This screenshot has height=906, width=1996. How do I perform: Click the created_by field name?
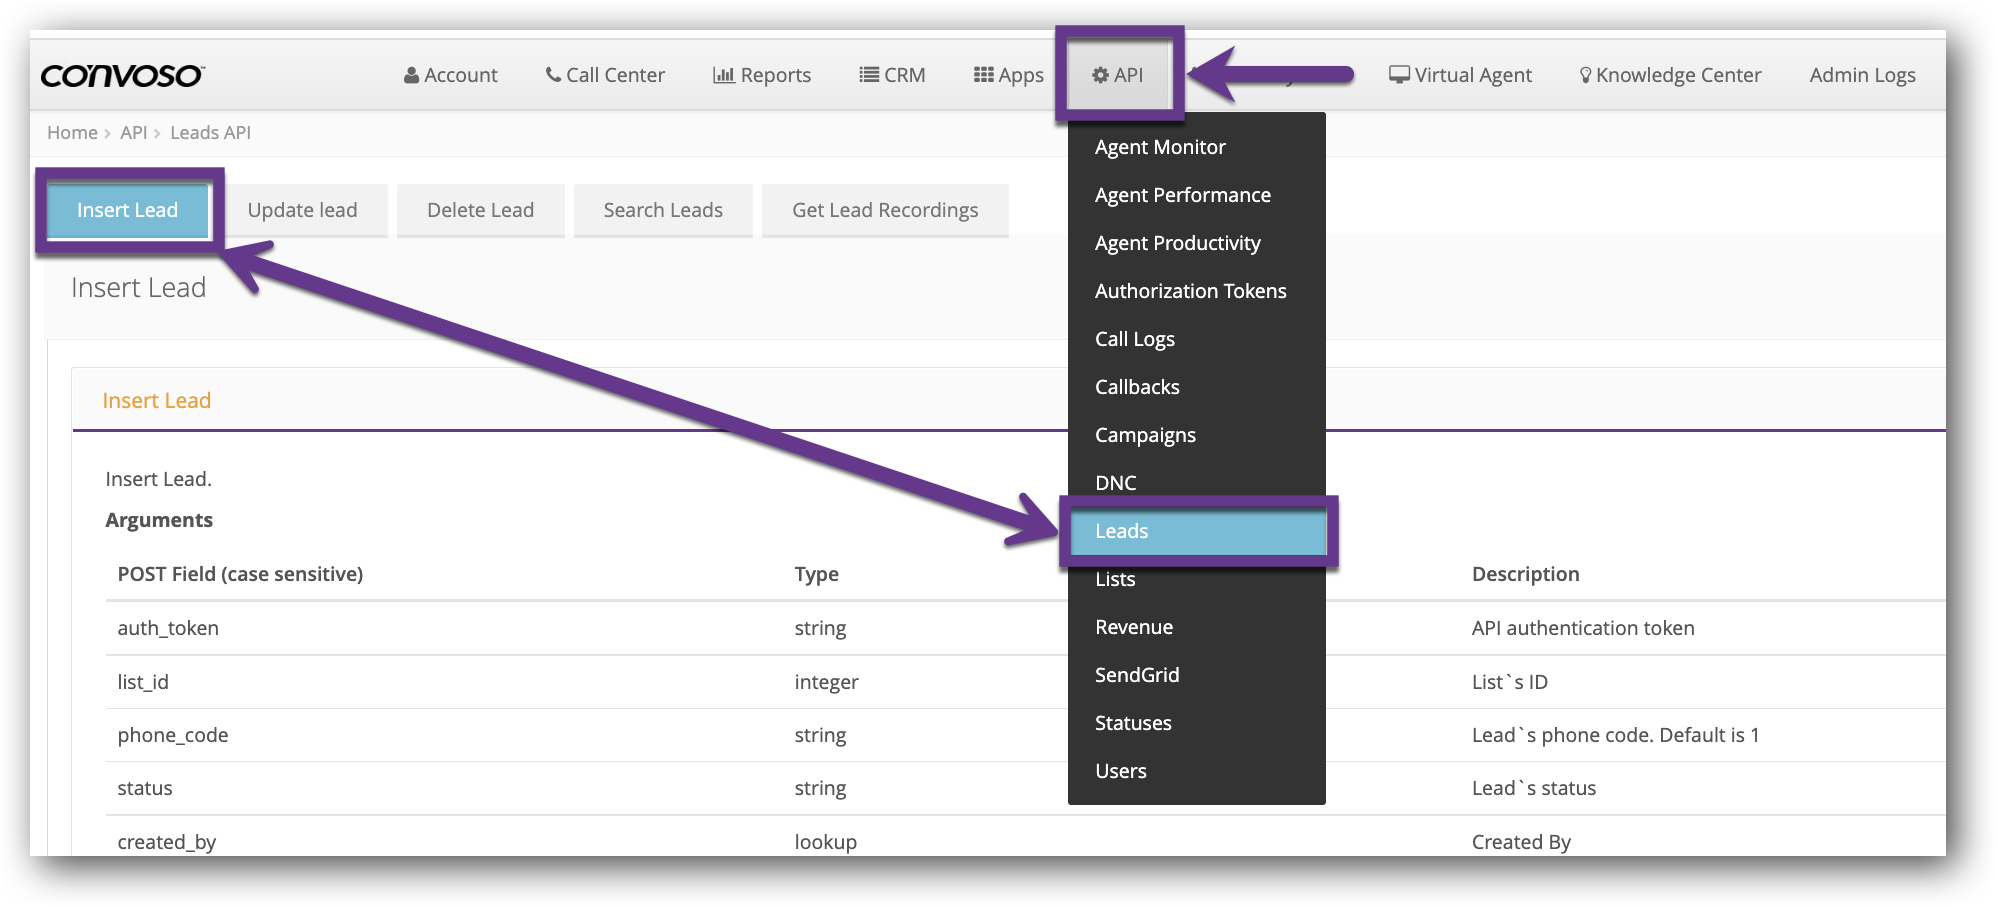(167, 842)
